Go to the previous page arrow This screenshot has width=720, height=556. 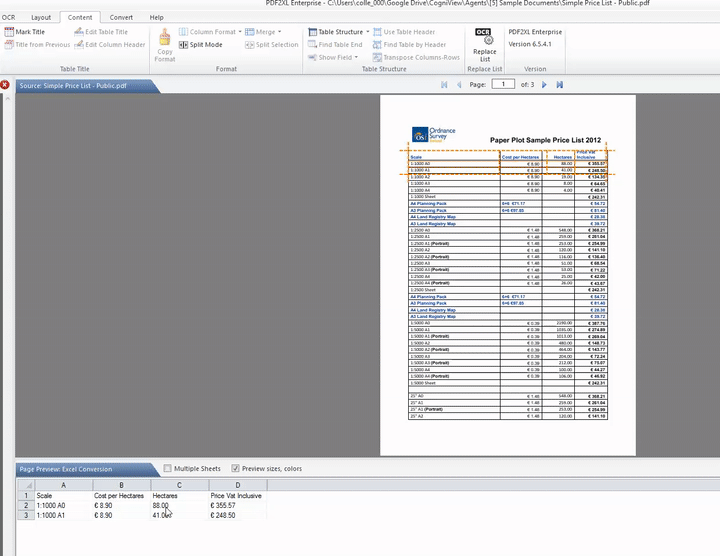tap(458, 86)
